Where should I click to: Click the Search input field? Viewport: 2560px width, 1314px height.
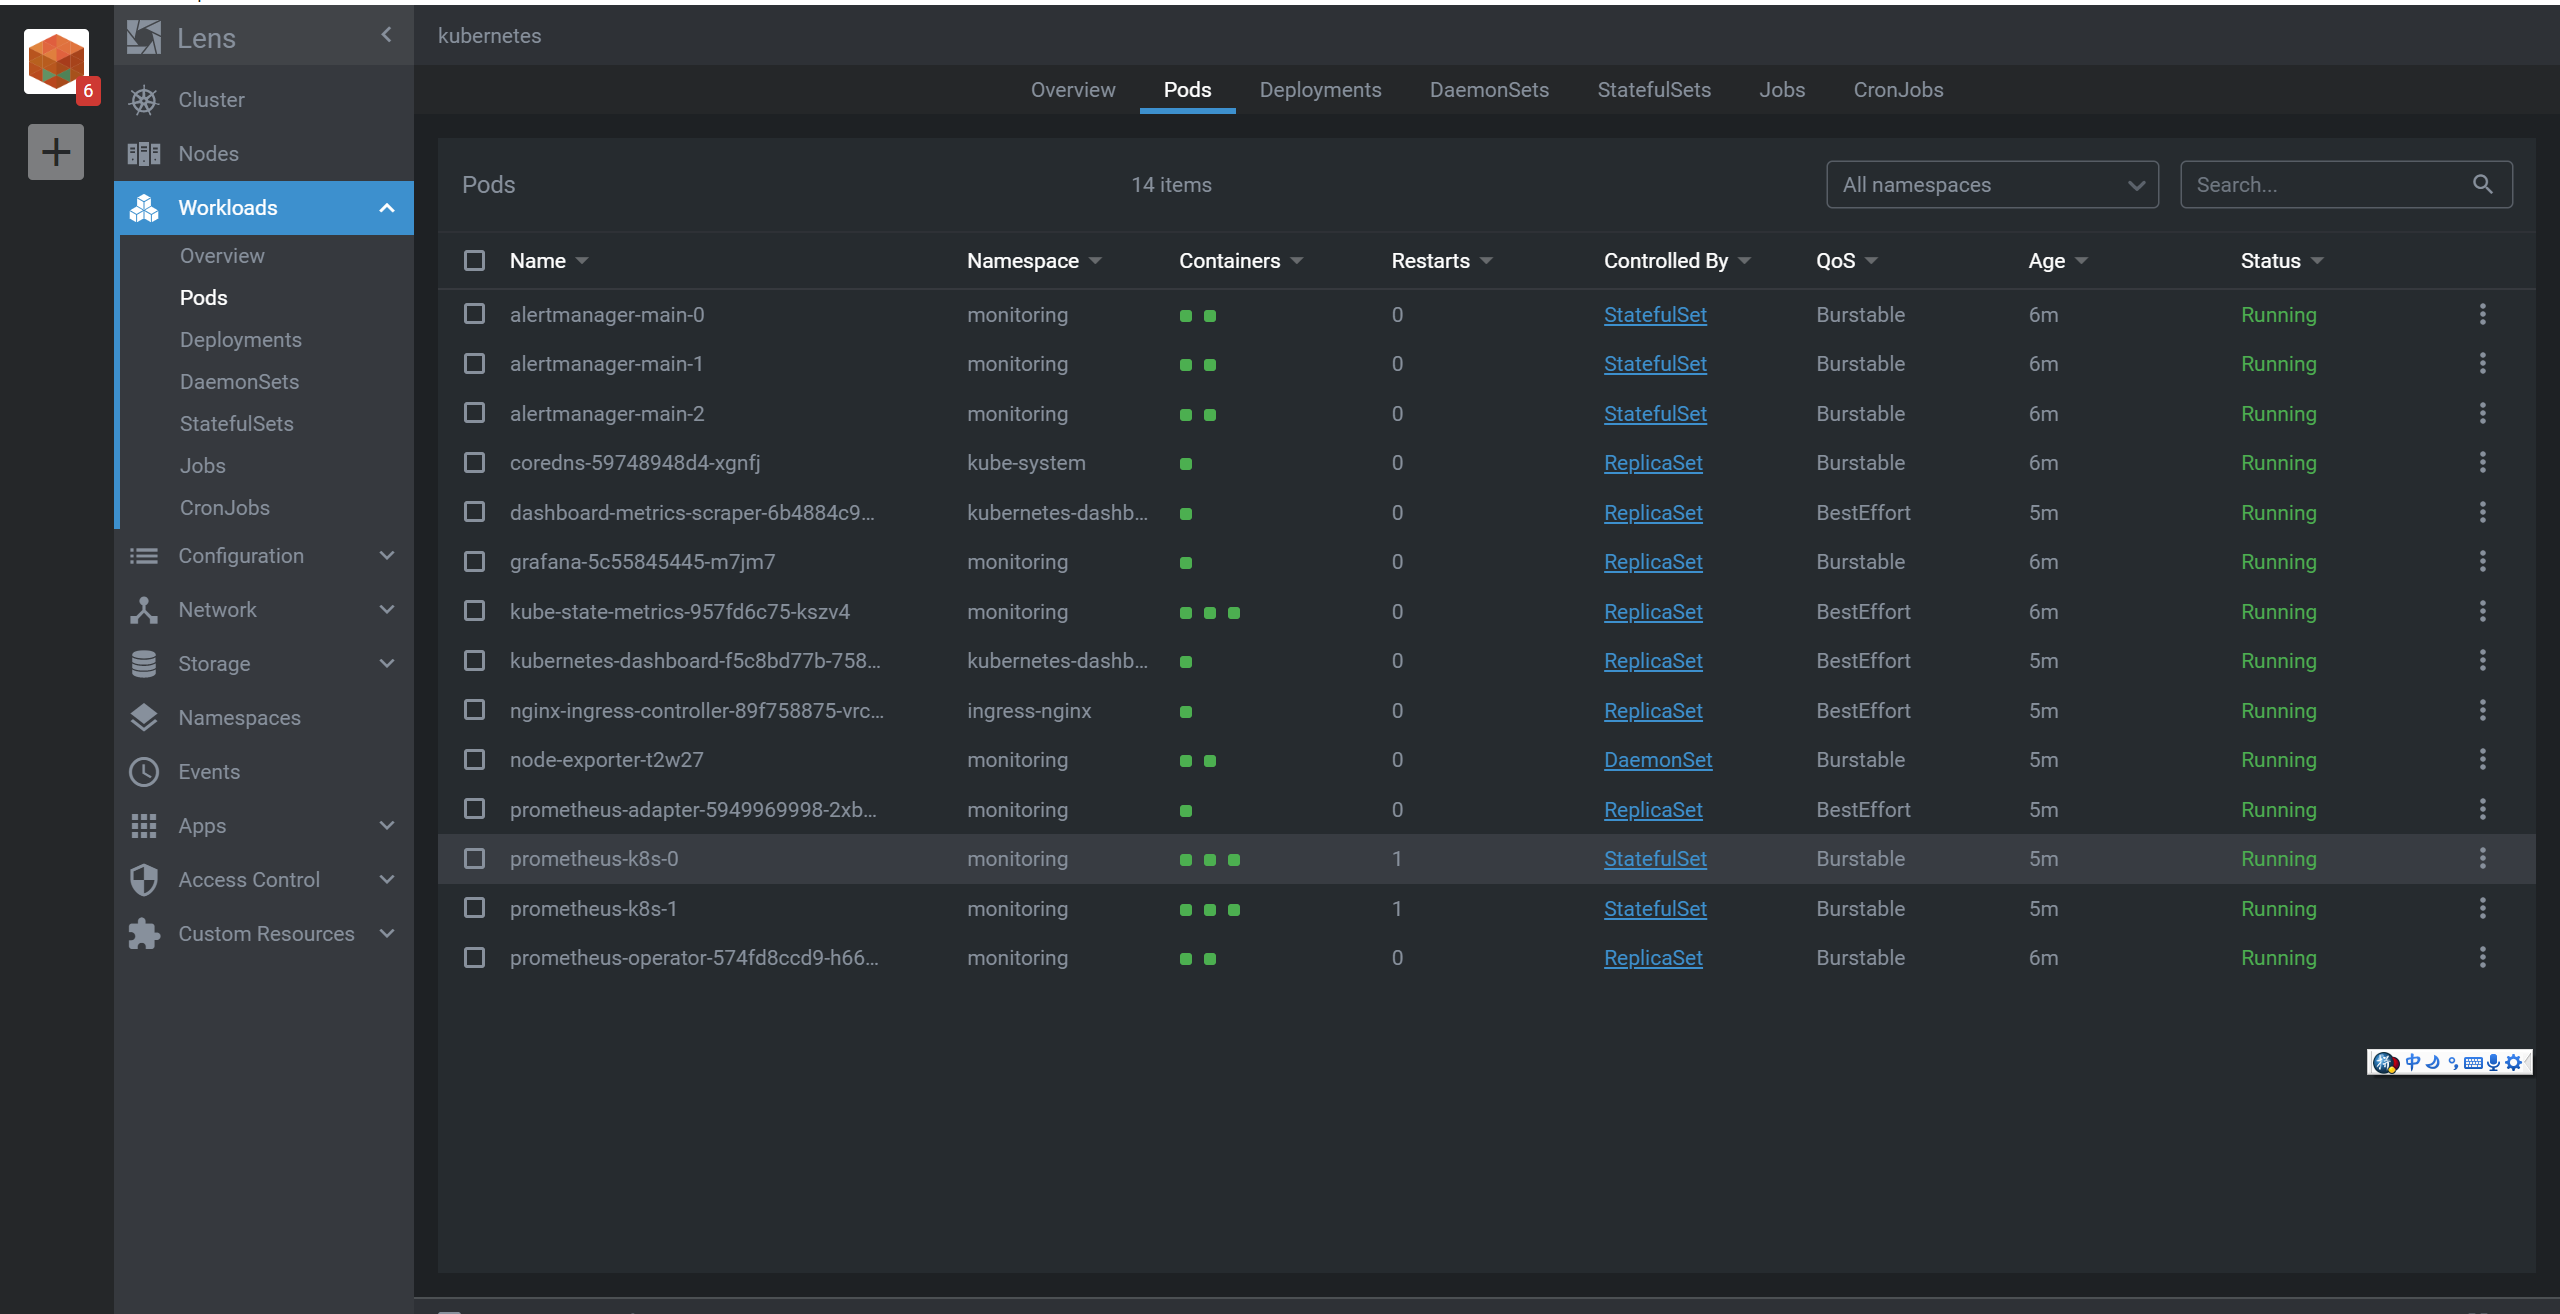(x=2325, y=185)
